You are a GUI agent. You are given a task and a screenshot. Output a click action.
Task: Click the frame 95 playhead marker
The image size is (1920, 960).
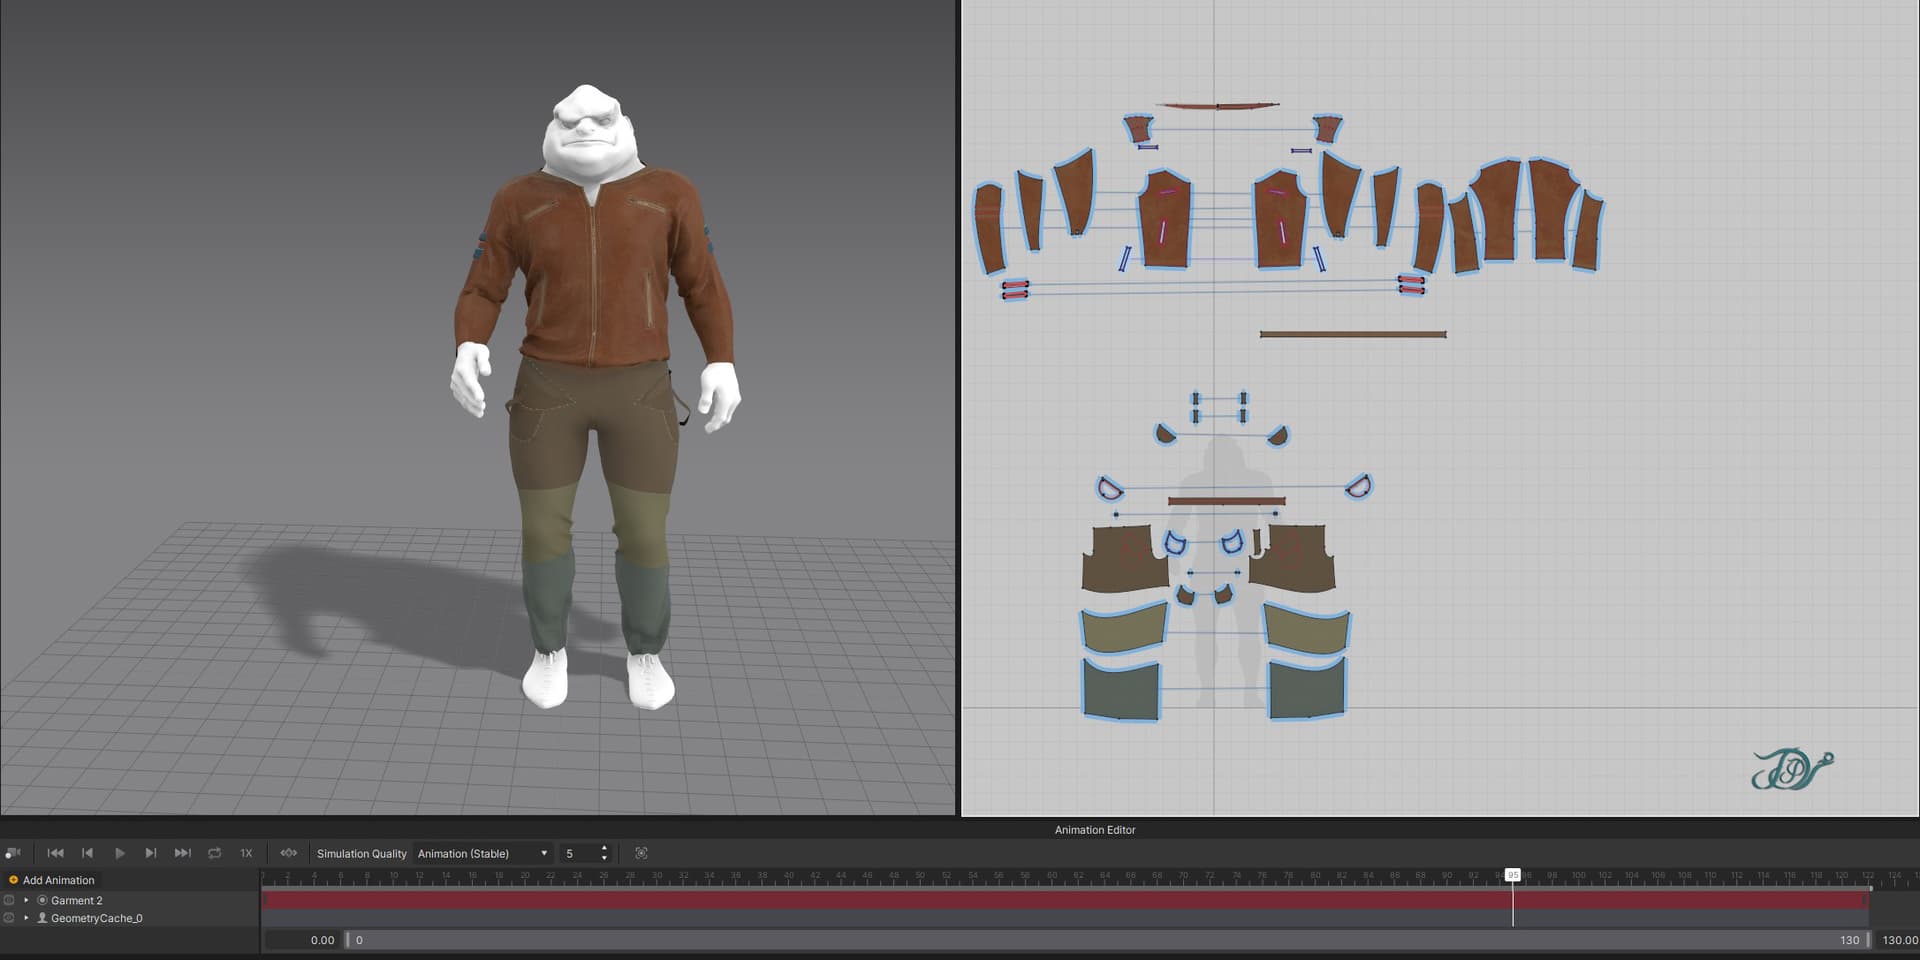(x=1513, y=875)
